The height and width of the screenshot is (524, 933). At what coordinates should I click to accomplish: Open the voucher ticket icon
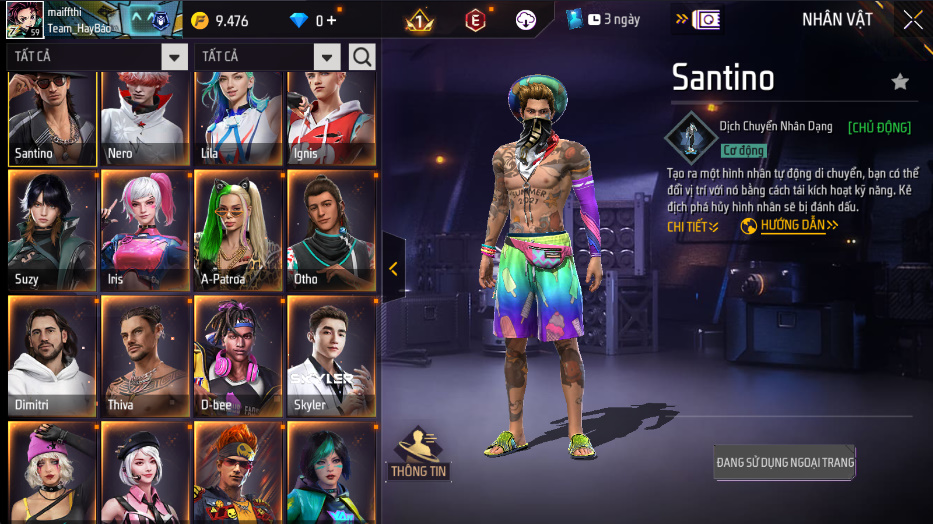click(x=706, y=20)
